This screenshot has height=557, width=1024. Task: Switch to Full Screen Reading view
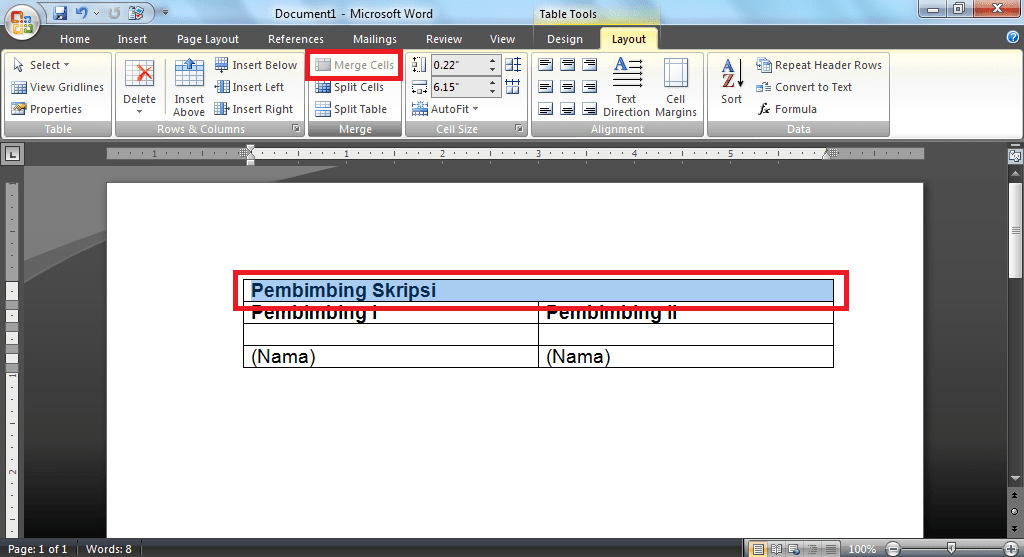coord(776,549)
